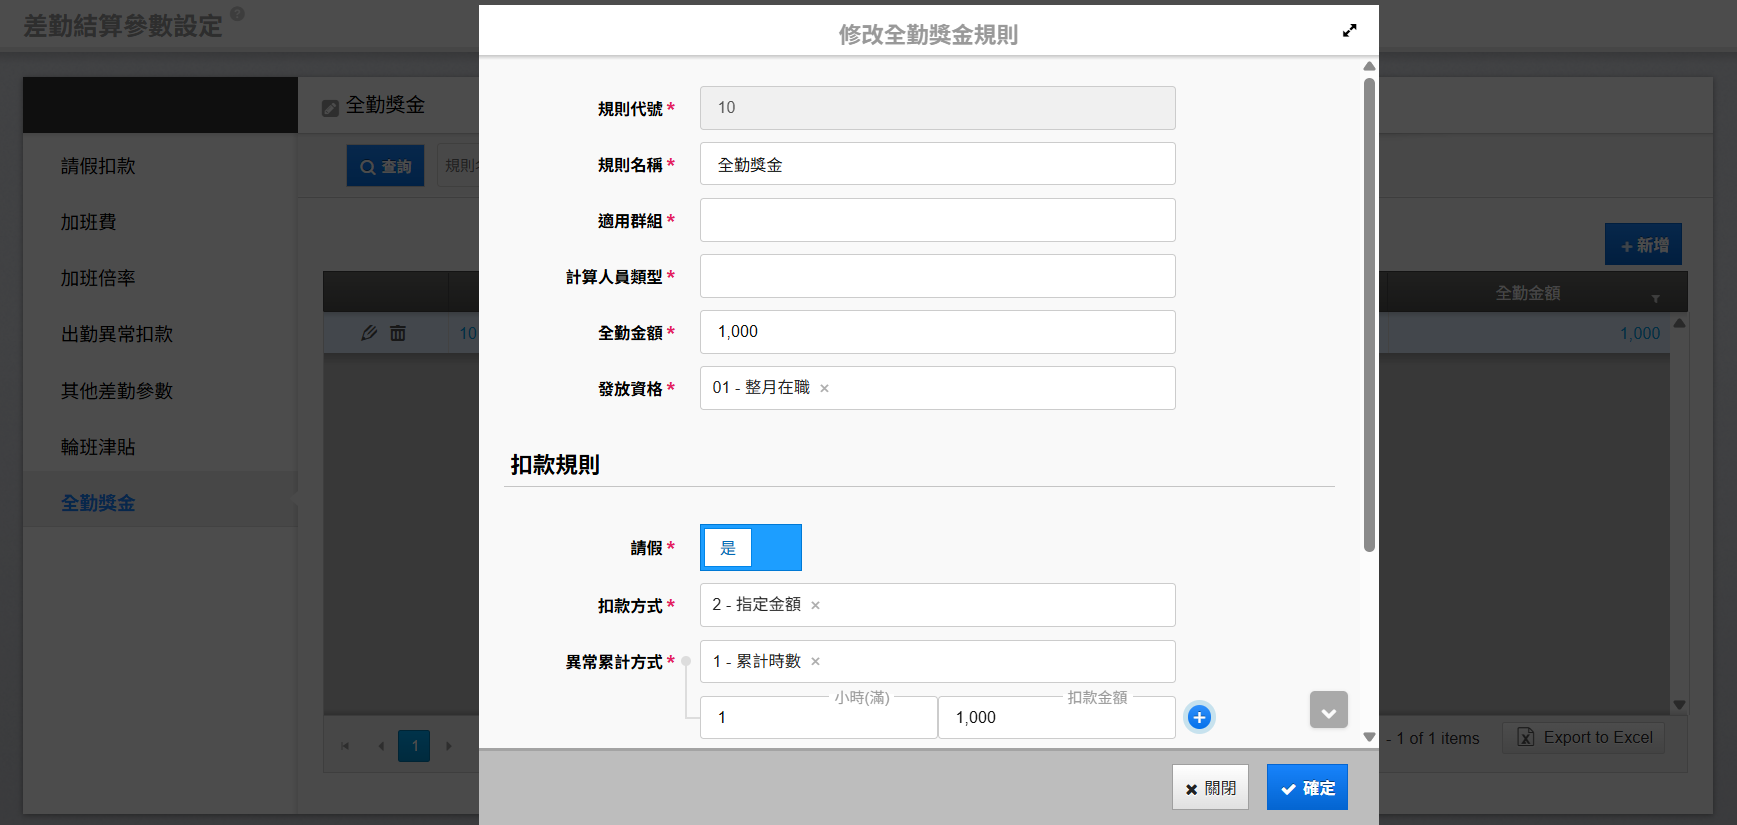
Task: Click the trash delete icon in the table row
Action: click(x=398, y=333)
